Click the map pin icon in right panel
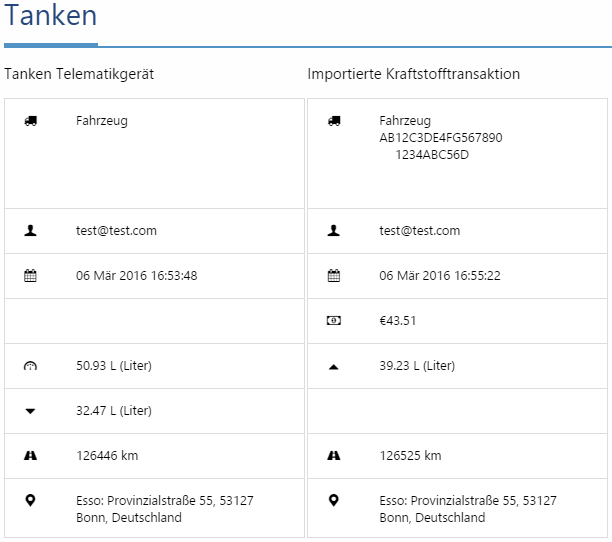This screenshot has width=612, height=542. click(334, 500)
